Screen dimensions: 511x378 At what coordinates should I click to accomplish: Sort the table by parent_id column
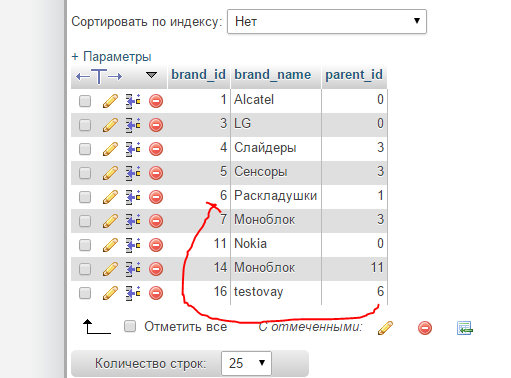(x=354, y=74)
